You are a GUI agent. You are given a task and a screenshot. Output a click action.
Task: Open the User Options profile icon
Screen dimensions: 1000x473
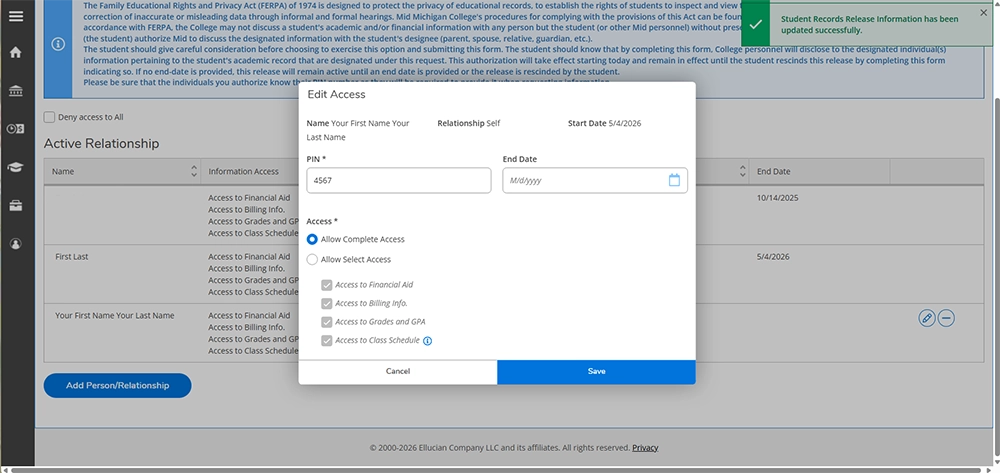pyautogui.click(x=16, y=244)
